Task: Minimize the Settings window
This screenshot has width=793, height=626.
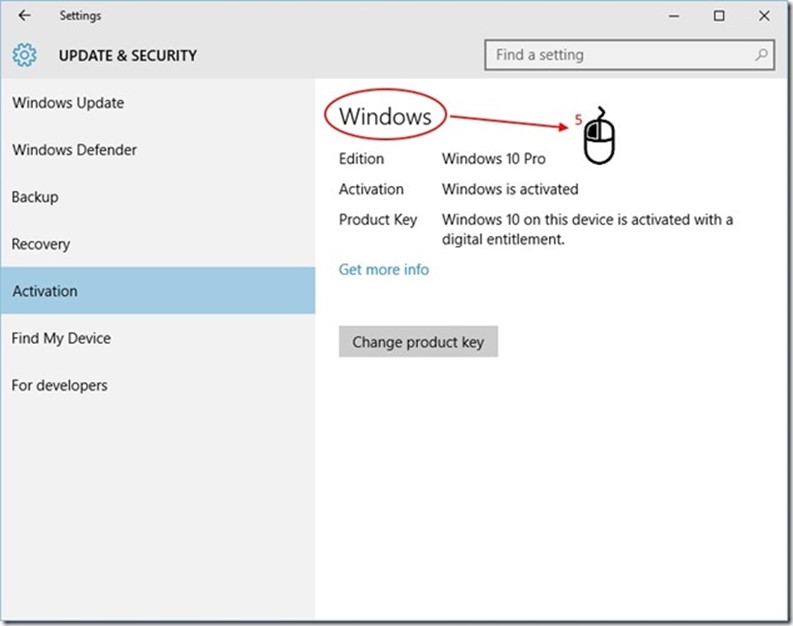Action: tap(674, 16)
